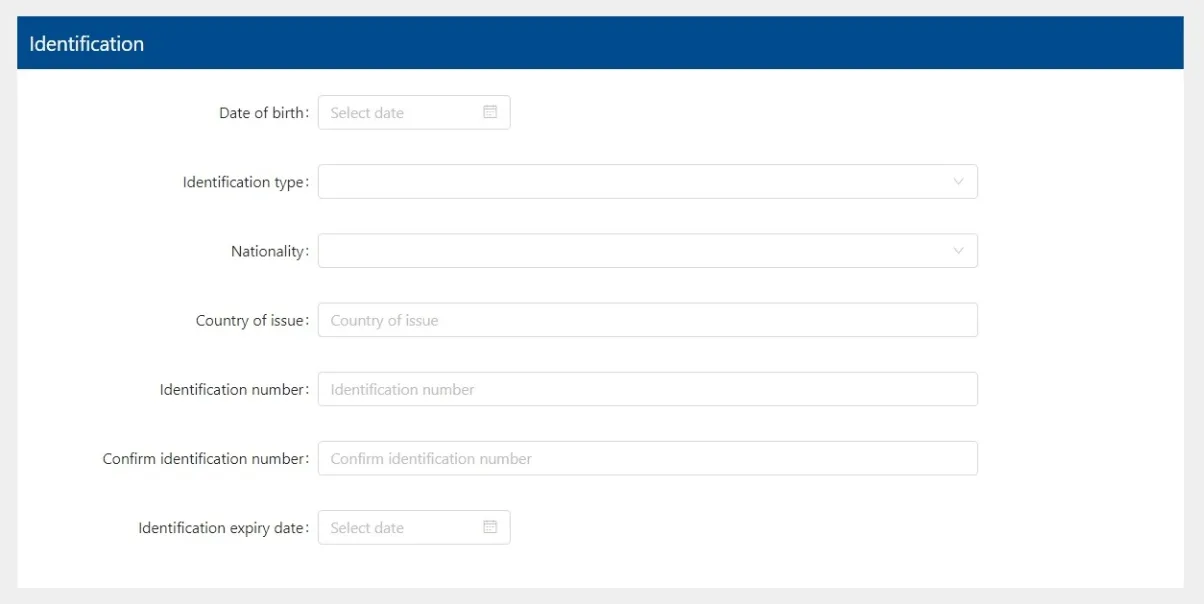
Task: Open the Nationality dropdown field
Action: [630, 251]
